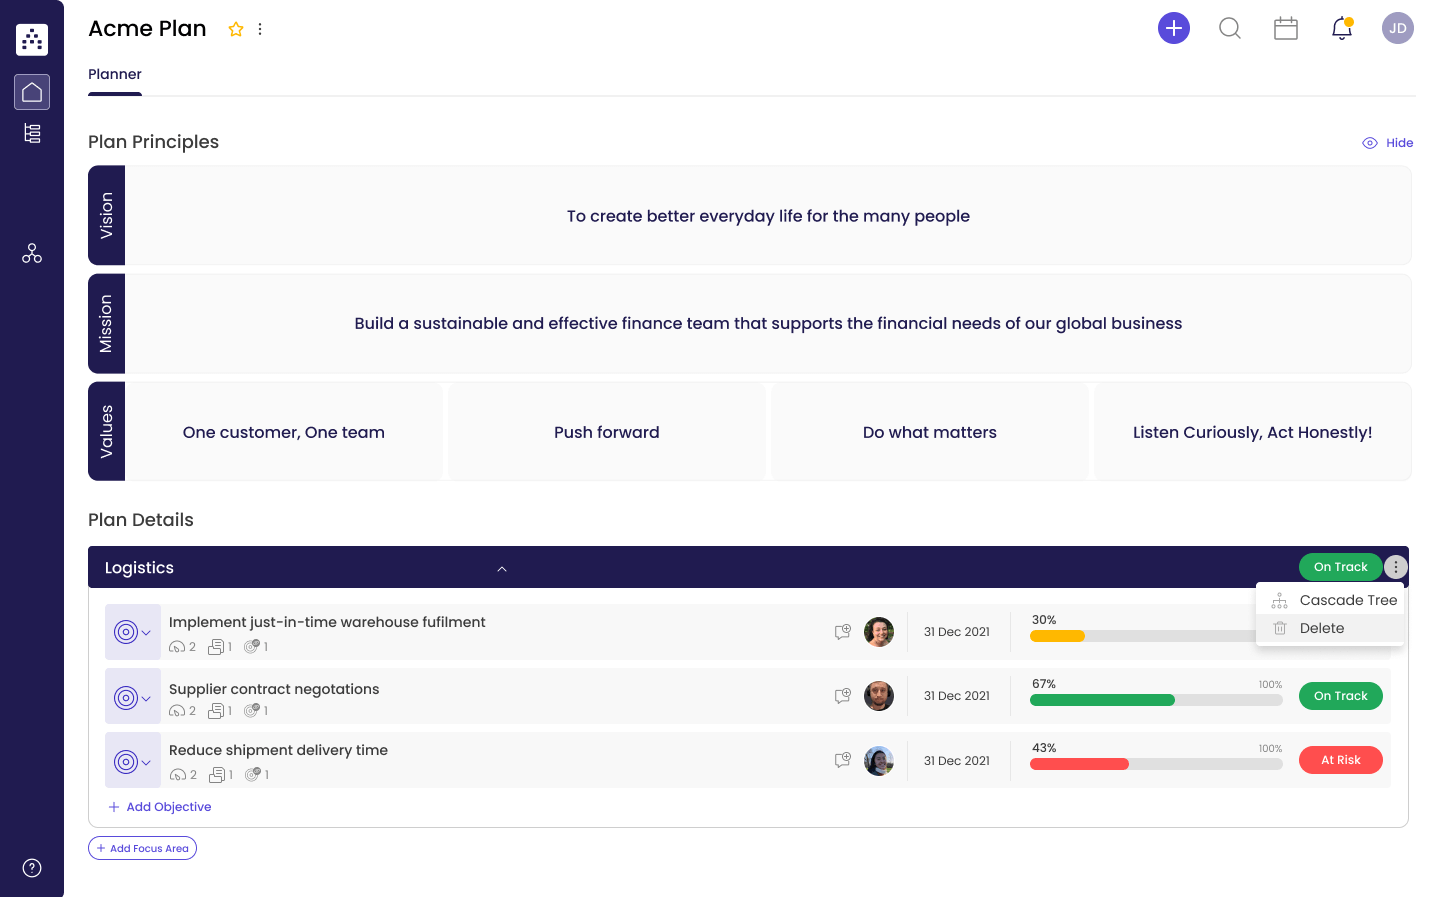The width and height of the screenshot is (1440, 897).
Task: Open search with the magnifier icon
Action: pyautogui.click(x=1230, y=28)
